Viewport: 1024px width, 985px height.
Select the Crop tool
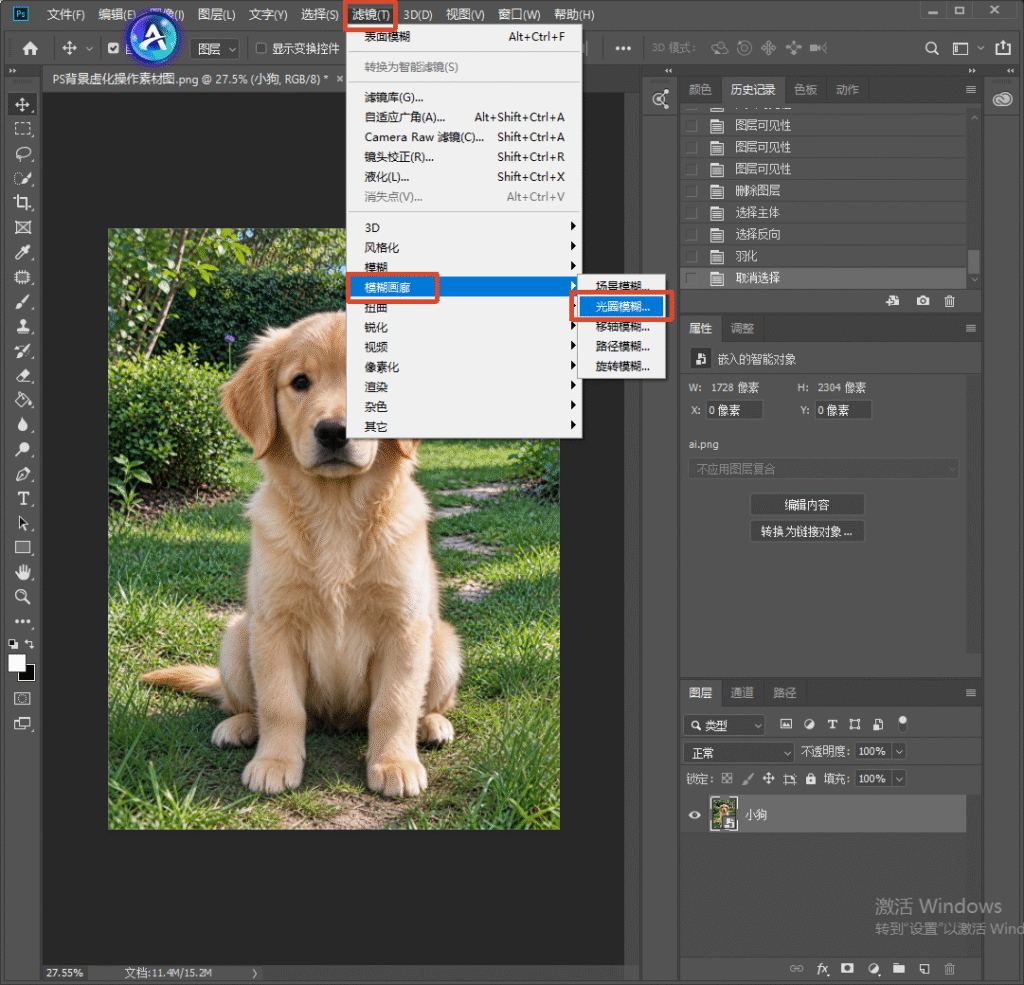pos(23,202)
